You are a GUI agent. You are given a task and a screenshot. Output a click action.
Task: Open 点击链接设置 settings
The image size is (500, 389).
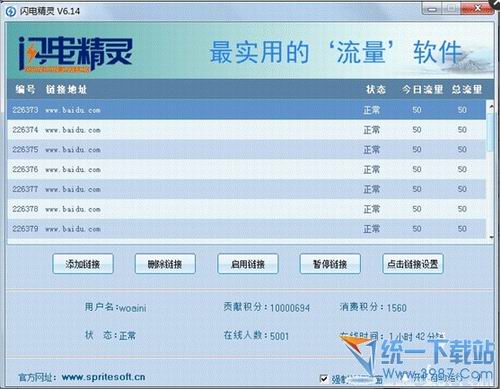413,264
